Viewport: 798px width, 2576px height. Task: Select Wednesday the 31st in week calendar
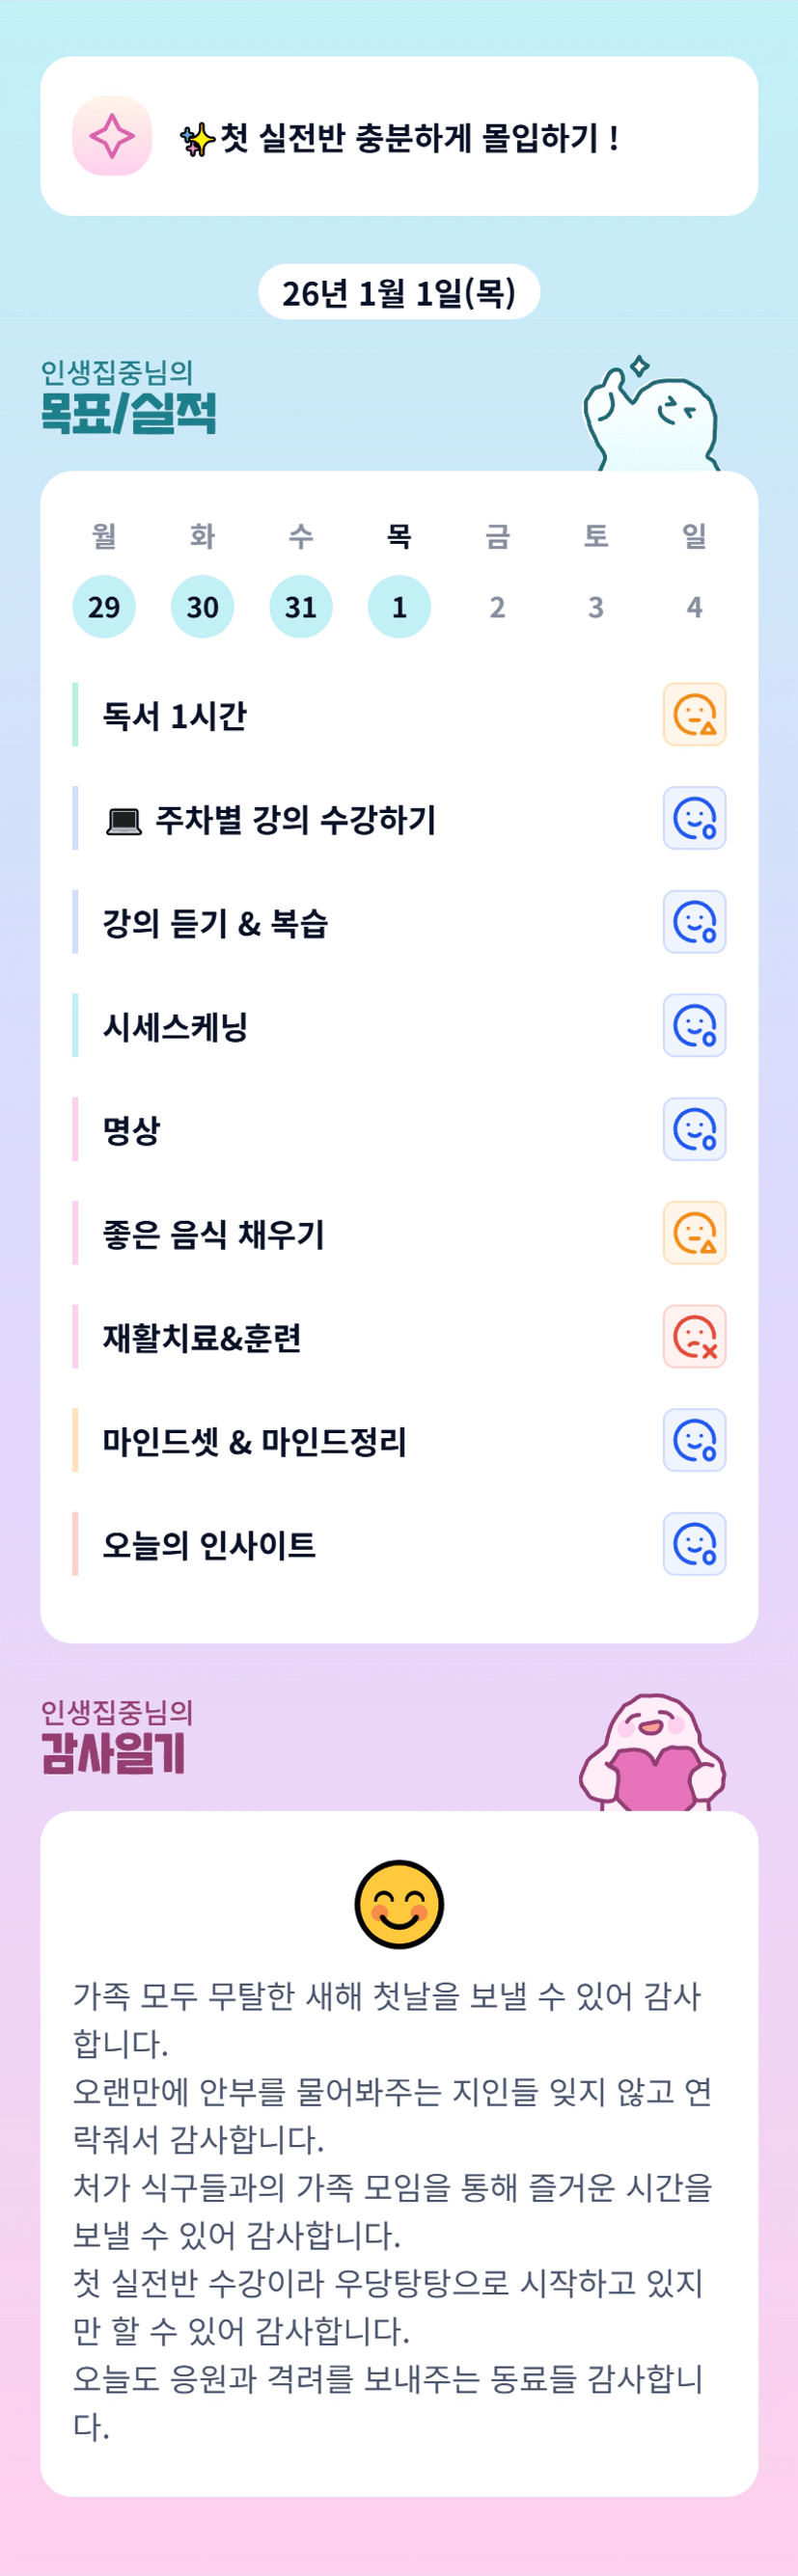(301, 607)
